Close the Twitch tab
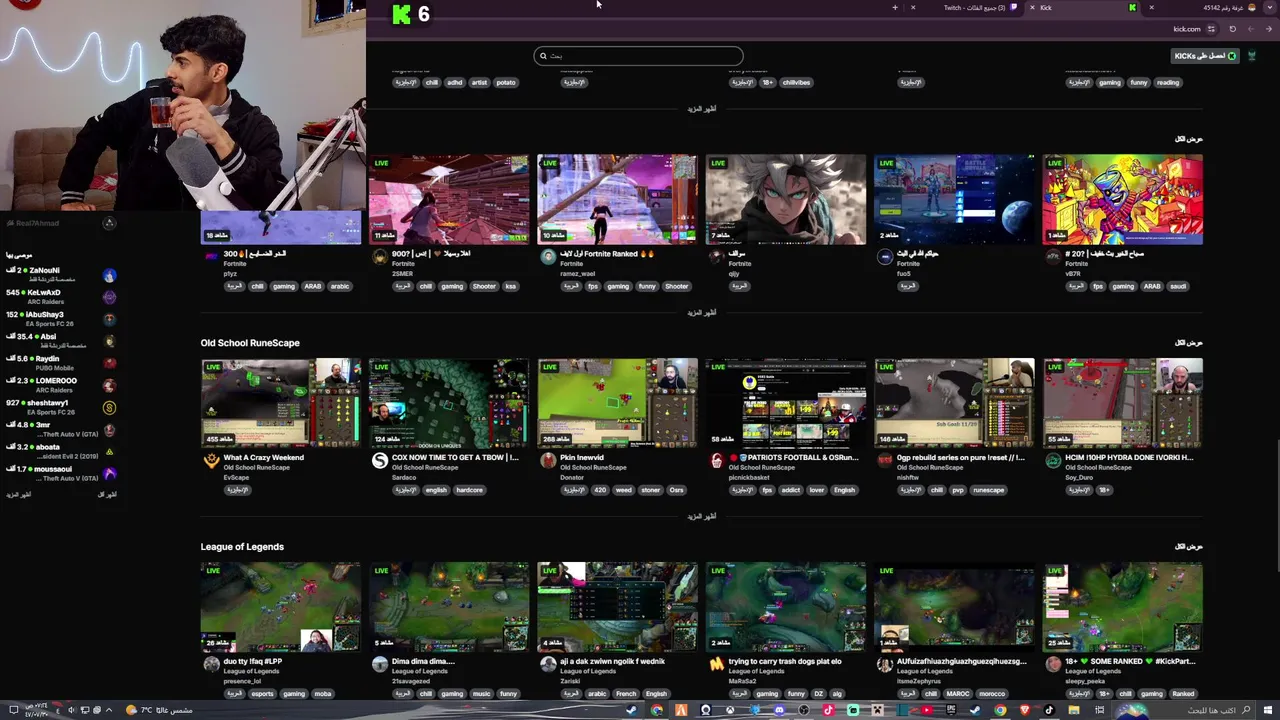The image size is (1280, 720). [913, 7]
